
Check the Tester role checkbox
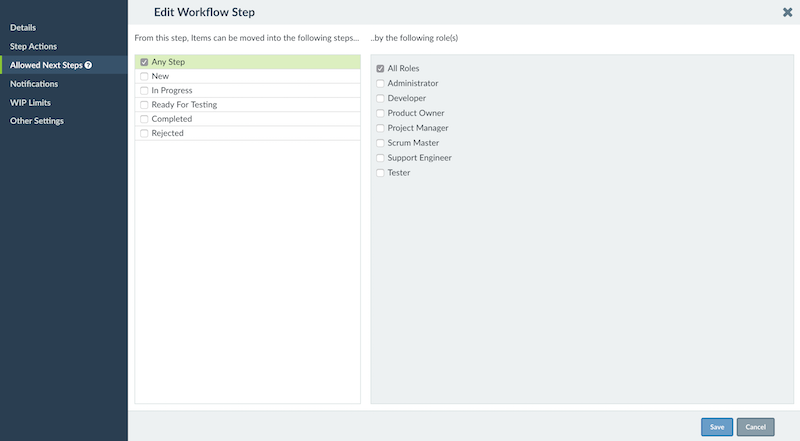(380, 173)
